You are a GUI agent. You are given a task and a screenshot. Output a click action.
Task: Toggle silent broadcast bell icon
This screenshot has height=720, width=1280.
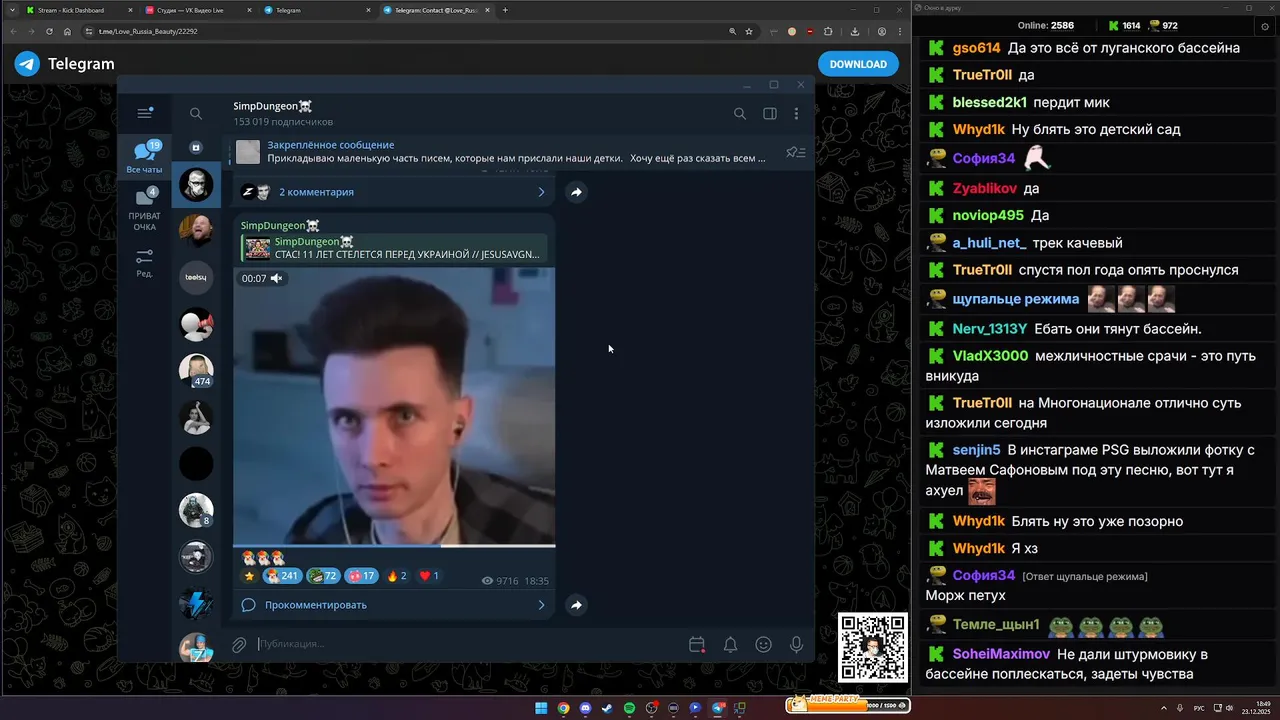[730, 645]
